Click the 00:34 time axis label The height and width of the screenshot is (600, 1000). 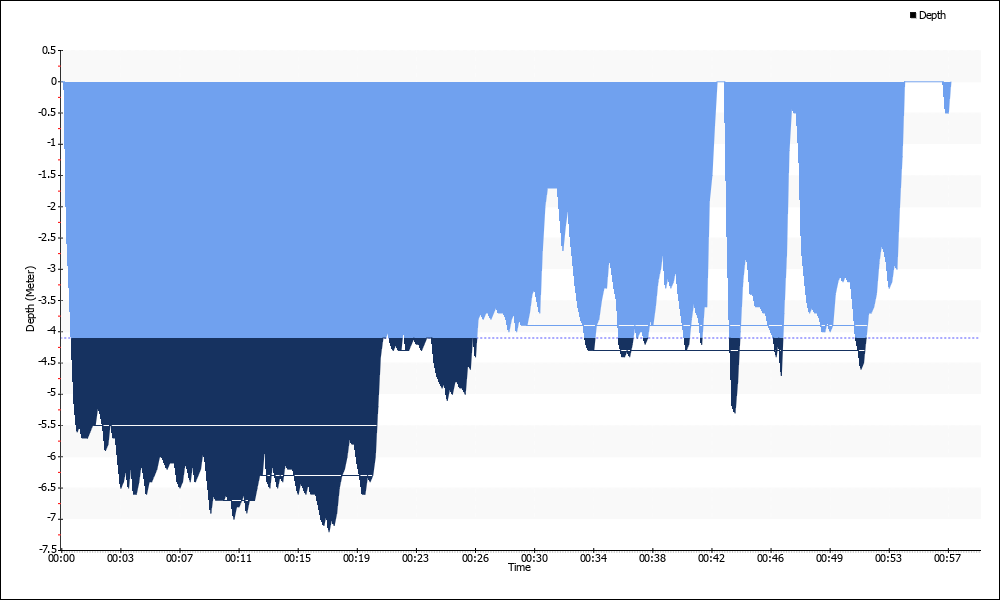[593, 559]
